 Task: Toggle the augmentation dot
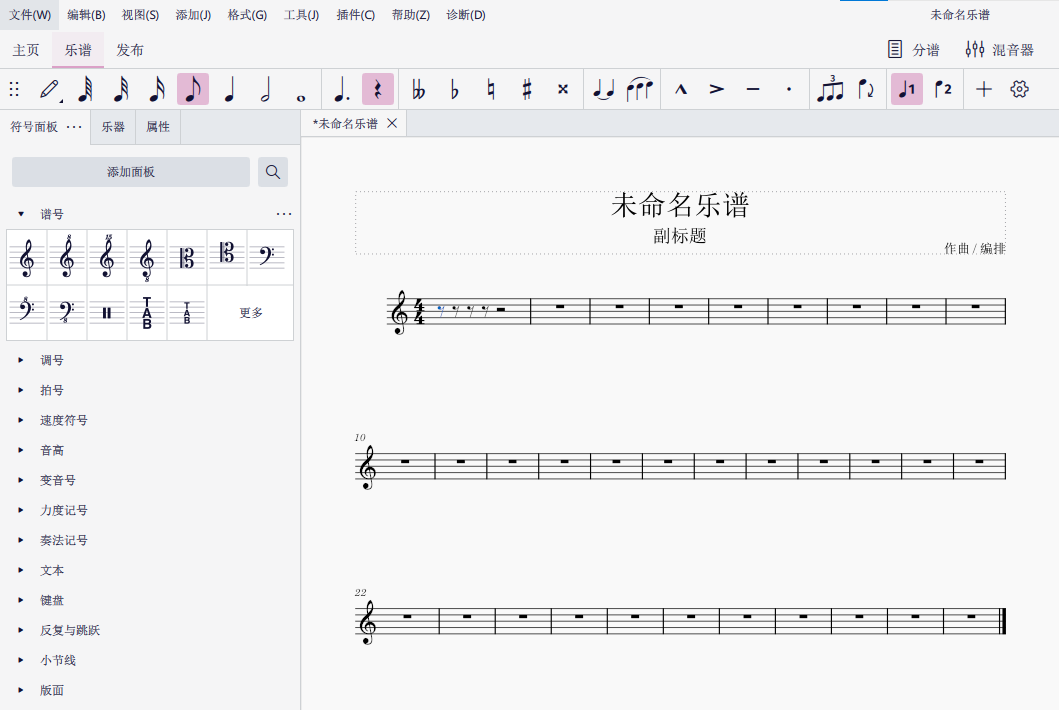(x=339, y=88)
